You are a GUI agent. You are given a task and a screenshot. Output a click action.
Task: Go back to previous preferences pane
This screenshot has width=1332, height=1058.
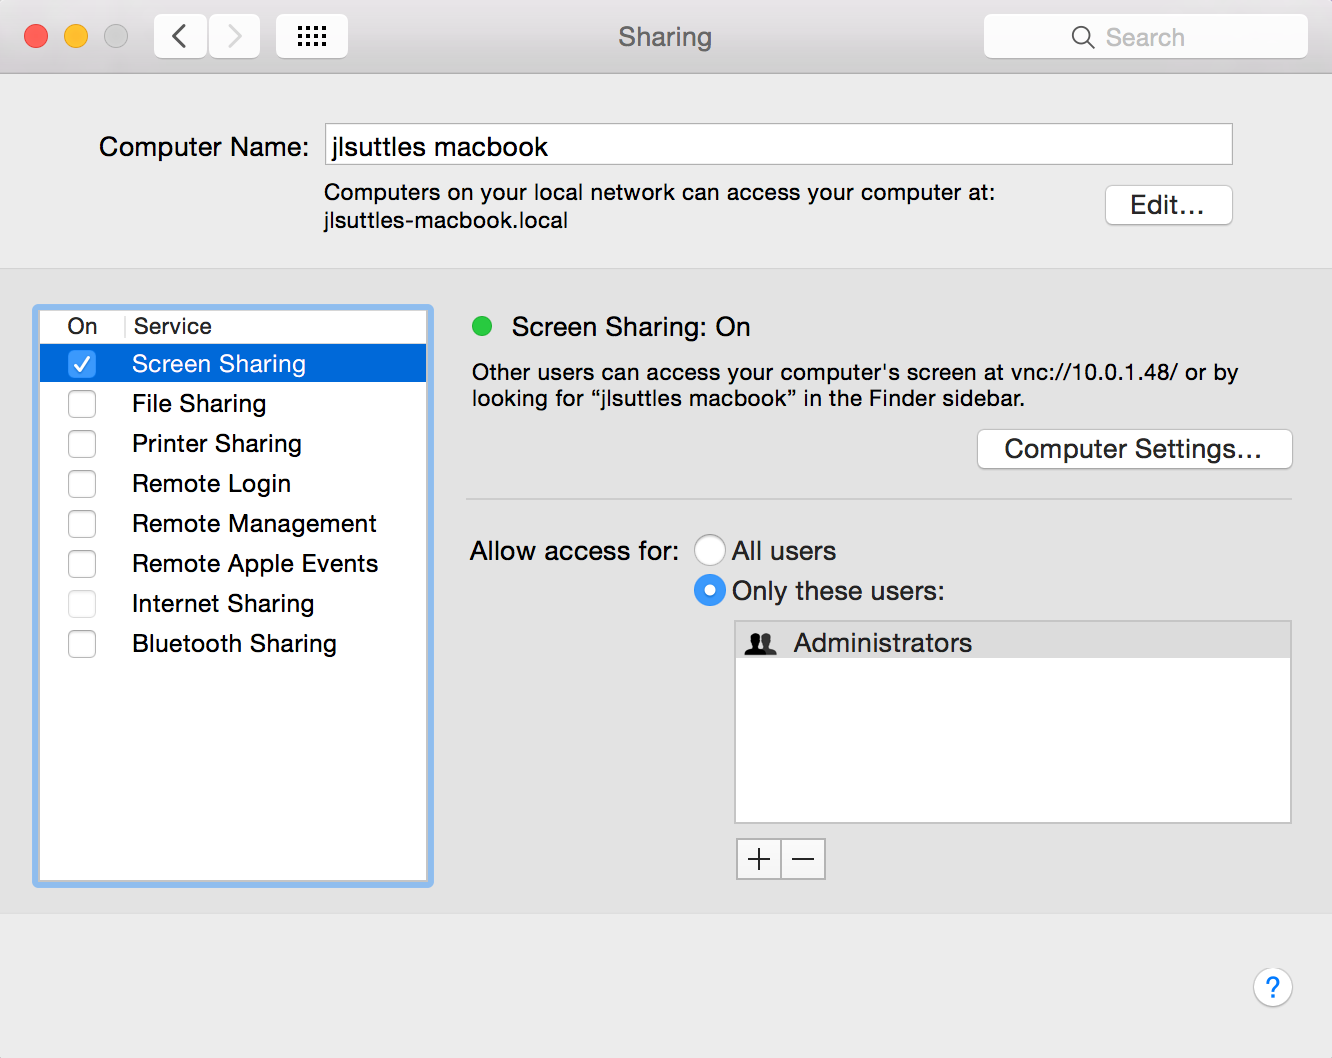pyautogui.click(x=180, y=37)
